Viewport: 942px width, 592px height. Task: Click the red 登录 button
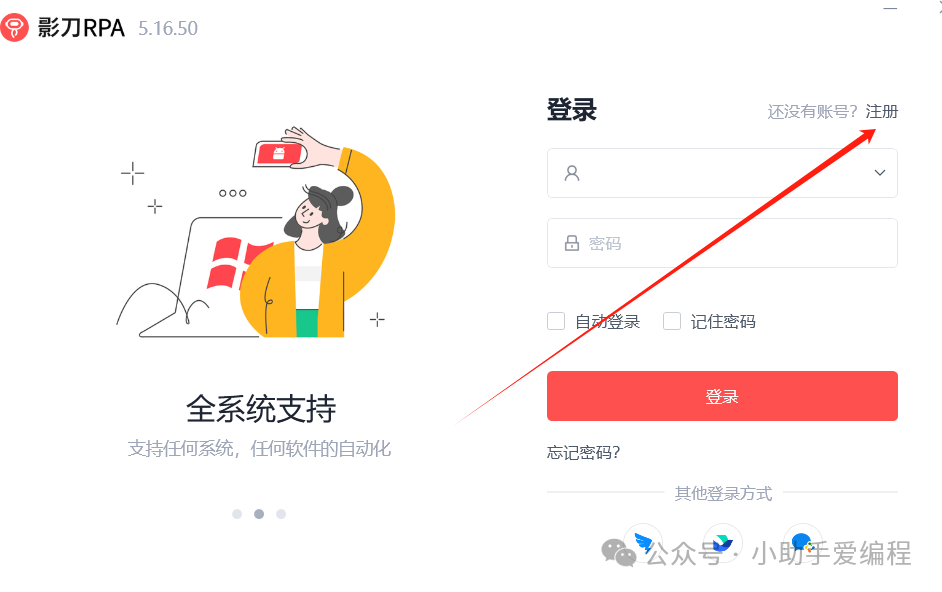722,396
